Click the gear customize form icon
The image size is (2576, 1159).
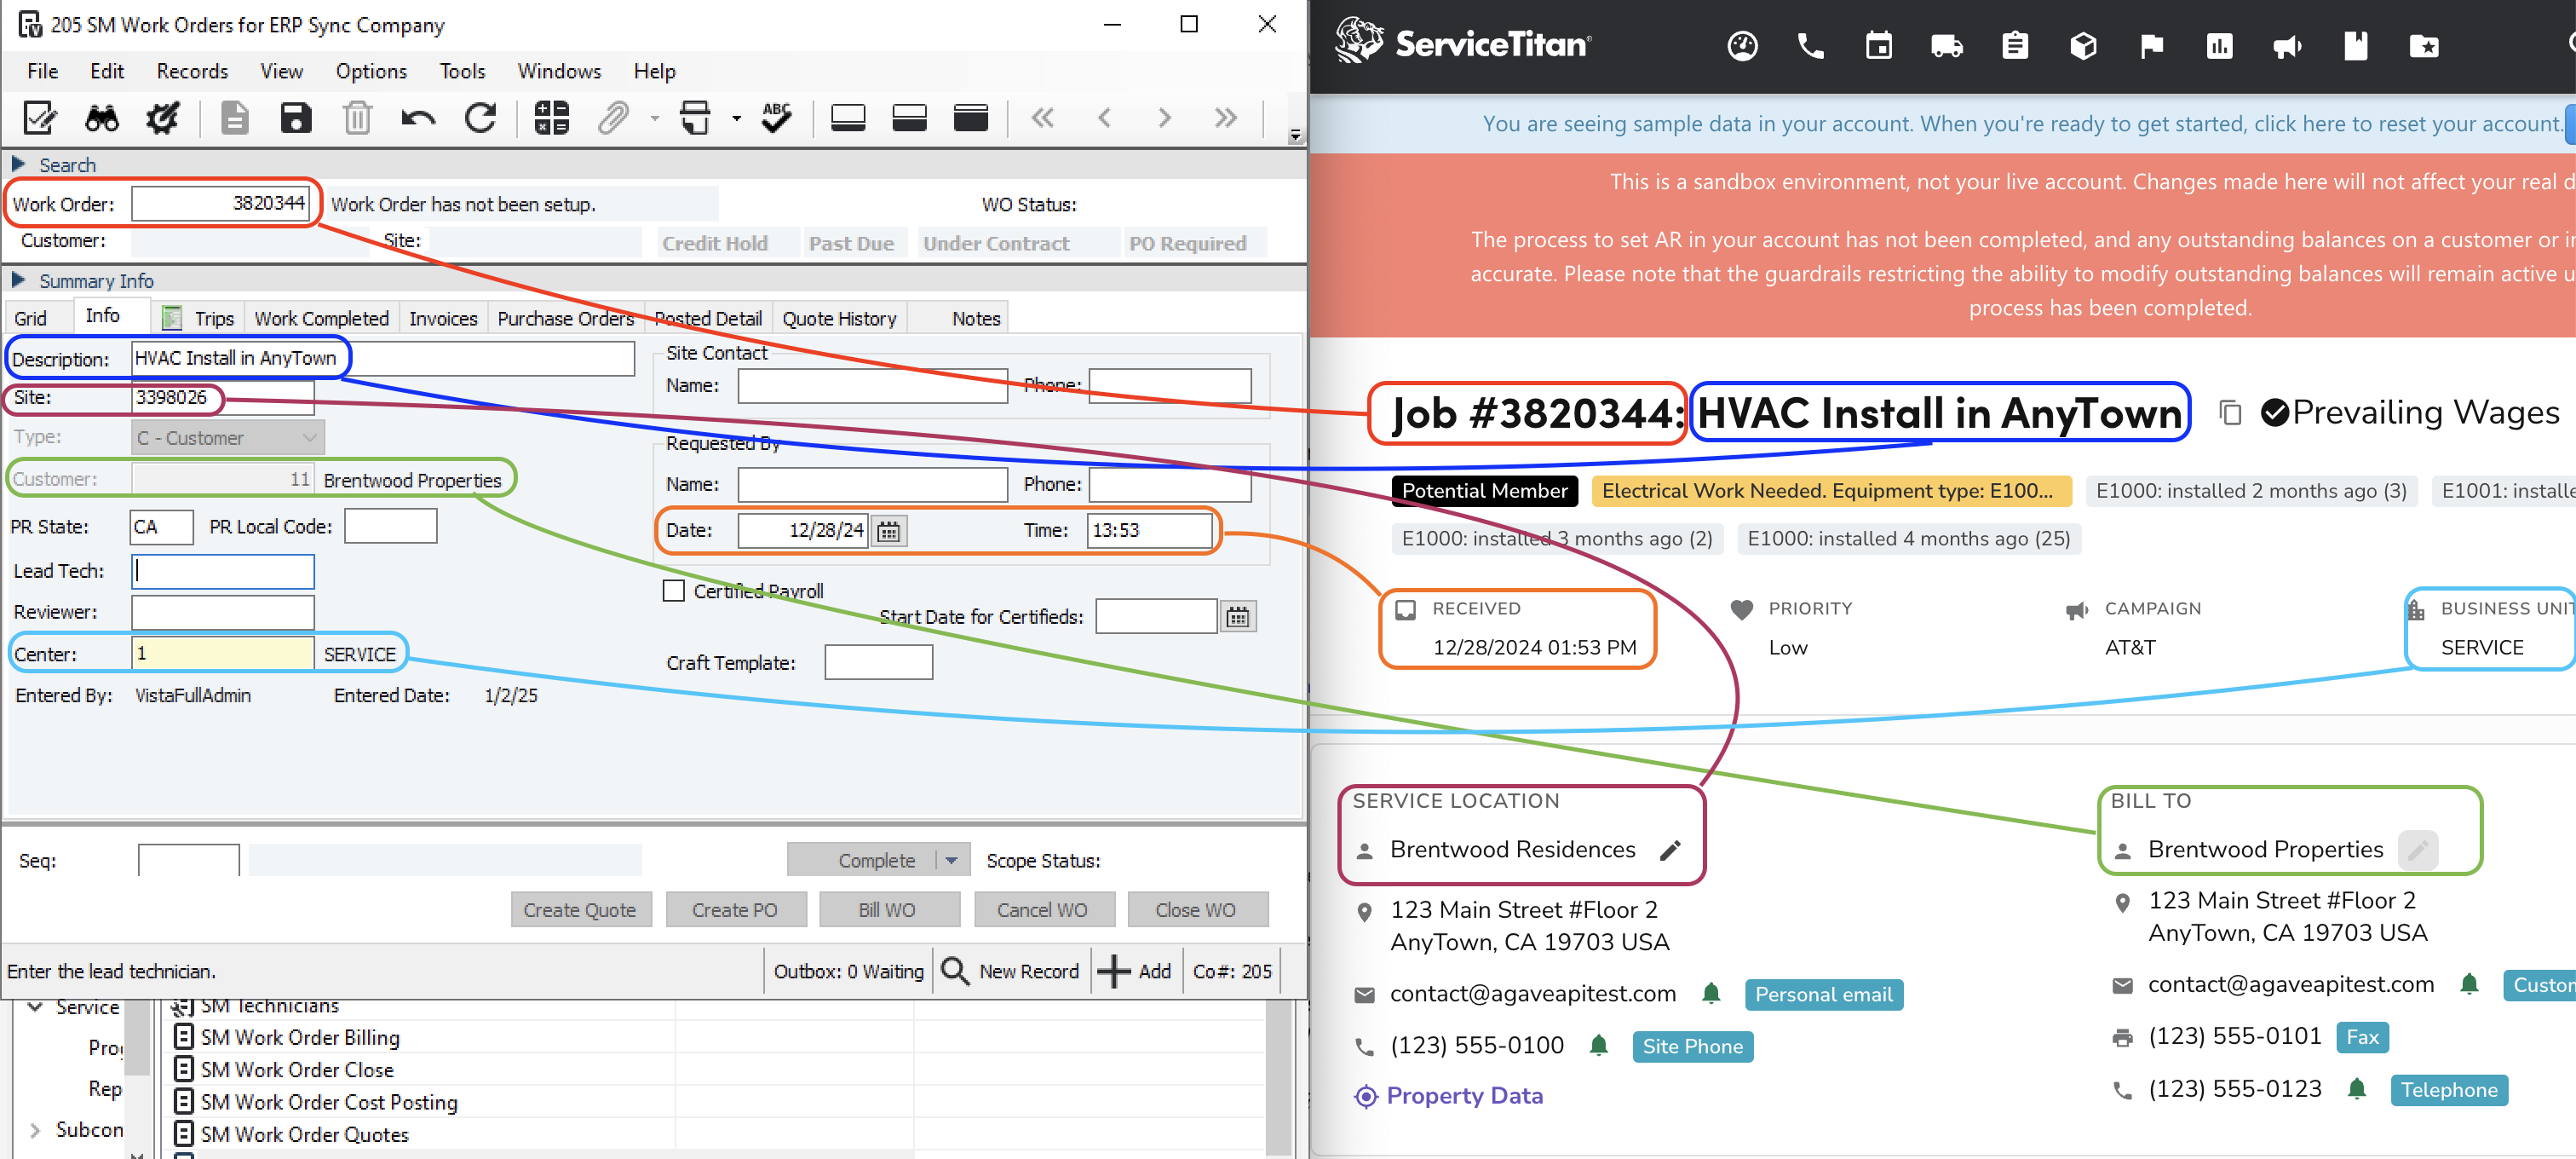(162, 118)
